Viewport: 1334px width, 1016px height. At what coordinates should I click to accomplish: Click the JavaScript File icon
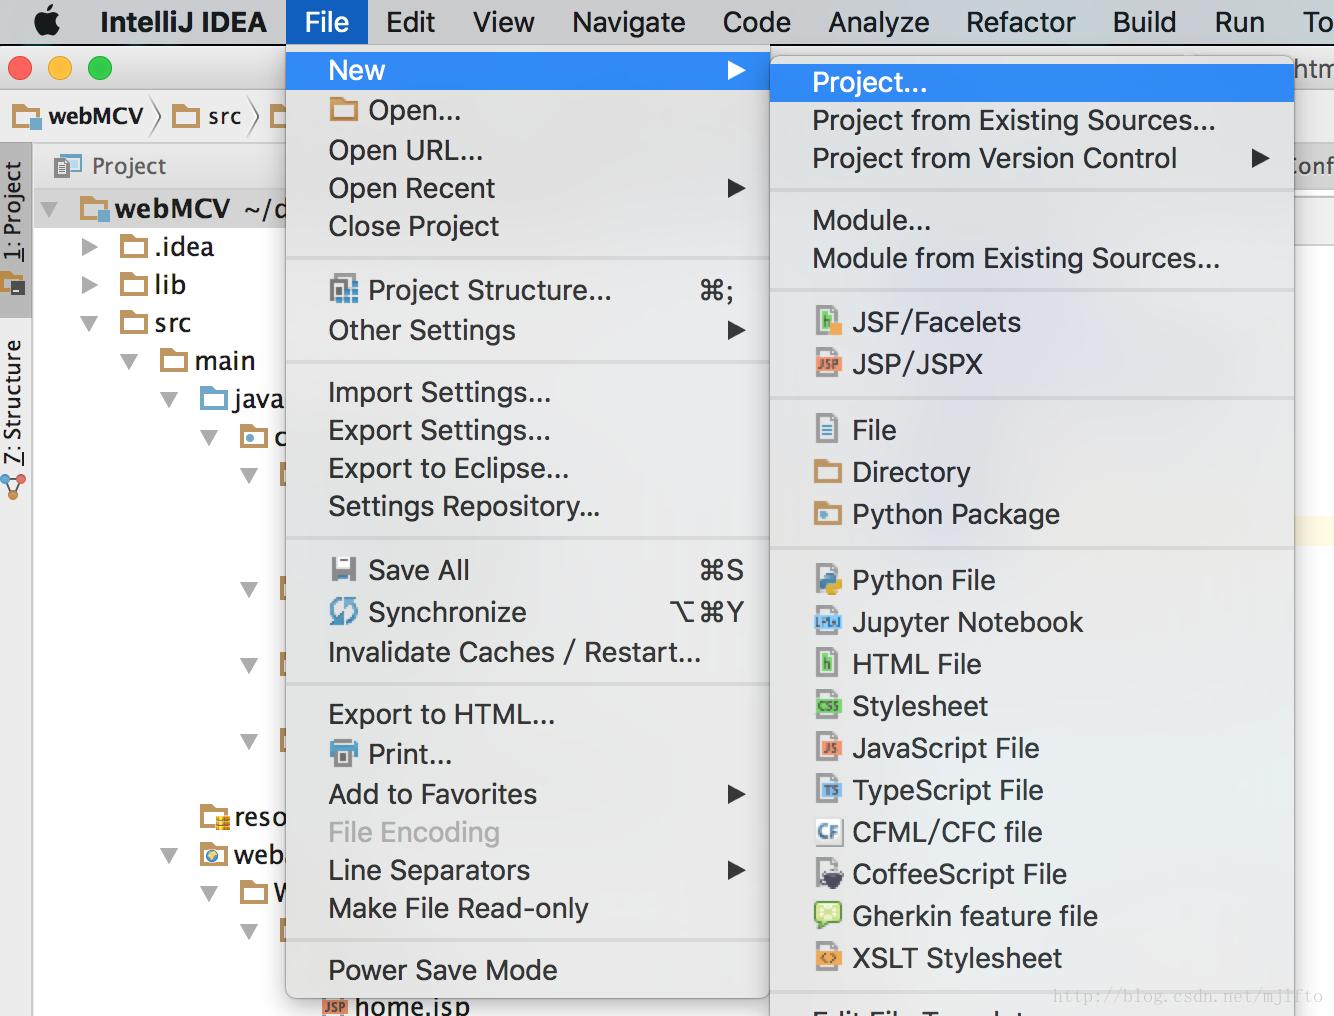pyautogui.click(x=827, y=747)
